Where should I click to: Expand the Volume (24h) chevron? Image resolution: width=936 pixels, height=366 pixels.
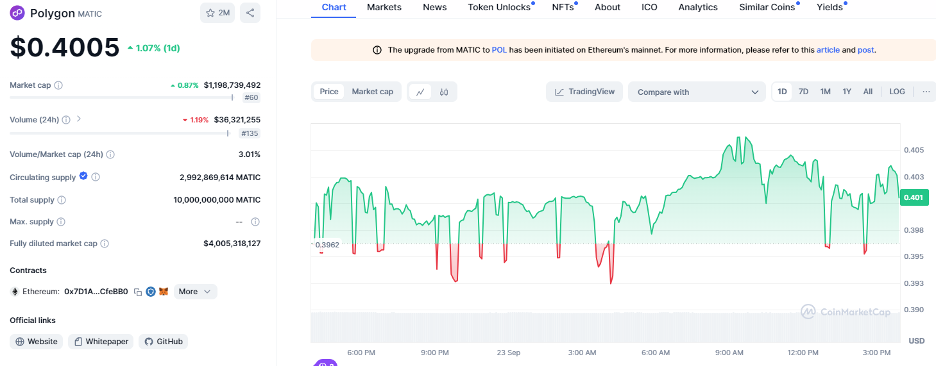(x=79, y=119)
